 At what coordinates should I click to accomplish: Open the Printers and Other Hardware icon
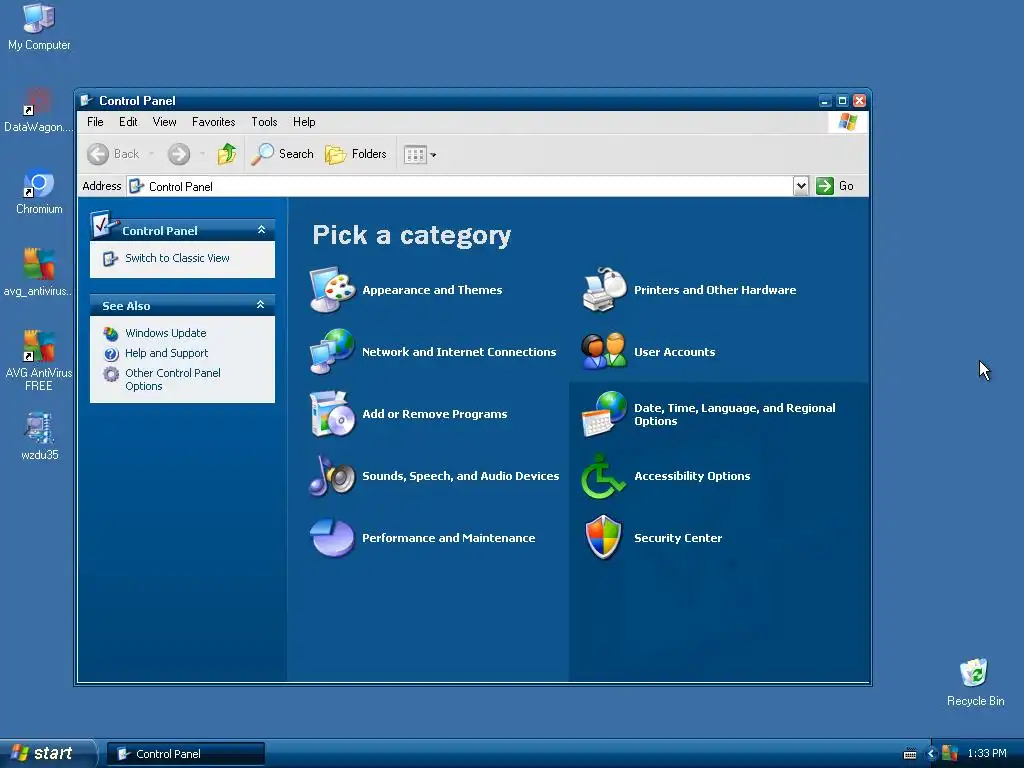click(x=604, y=289)
